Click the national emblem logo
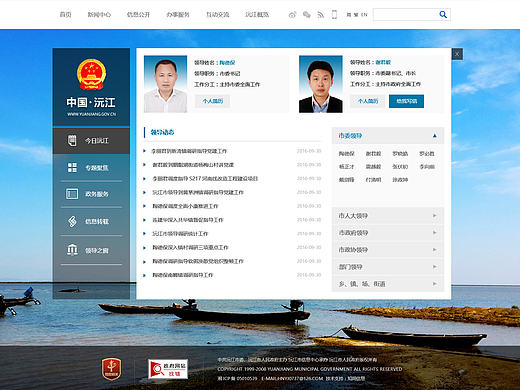Image resolution: width=520 pixels, height=390 pixels. tap(91, 74)
